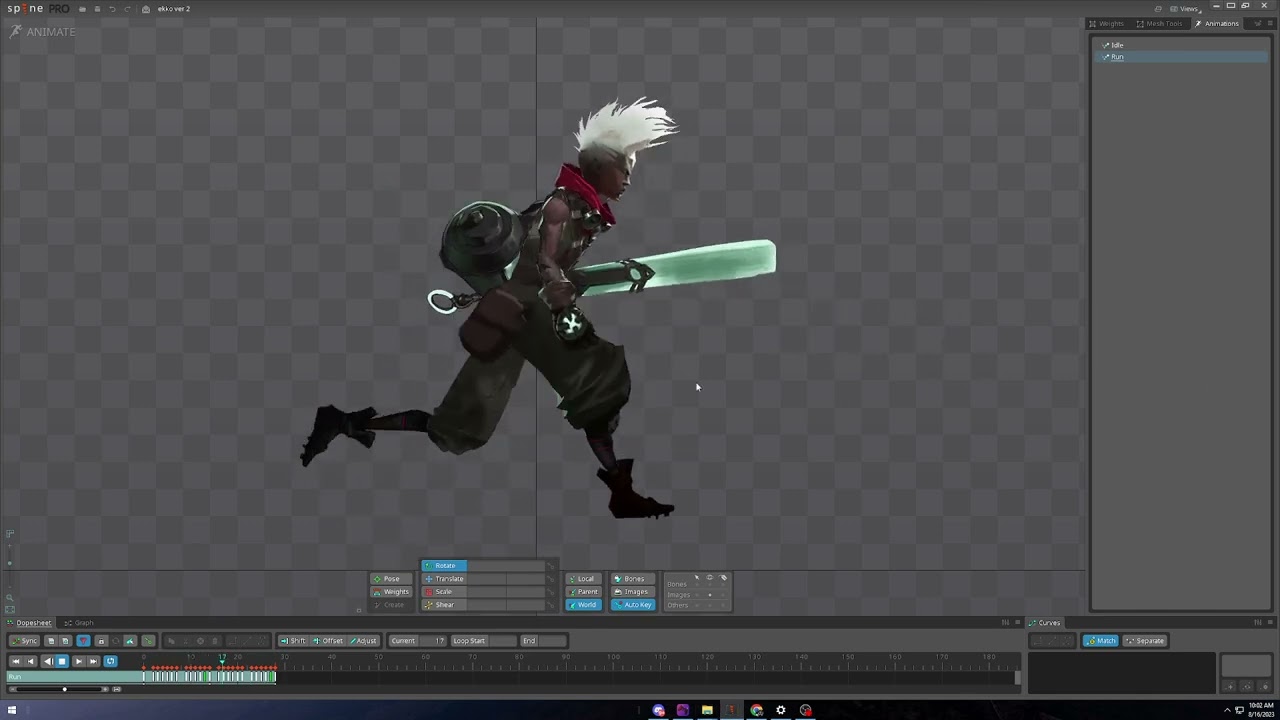
Task: Enable Adjust keys mode
Action: (x=363, y=641)
